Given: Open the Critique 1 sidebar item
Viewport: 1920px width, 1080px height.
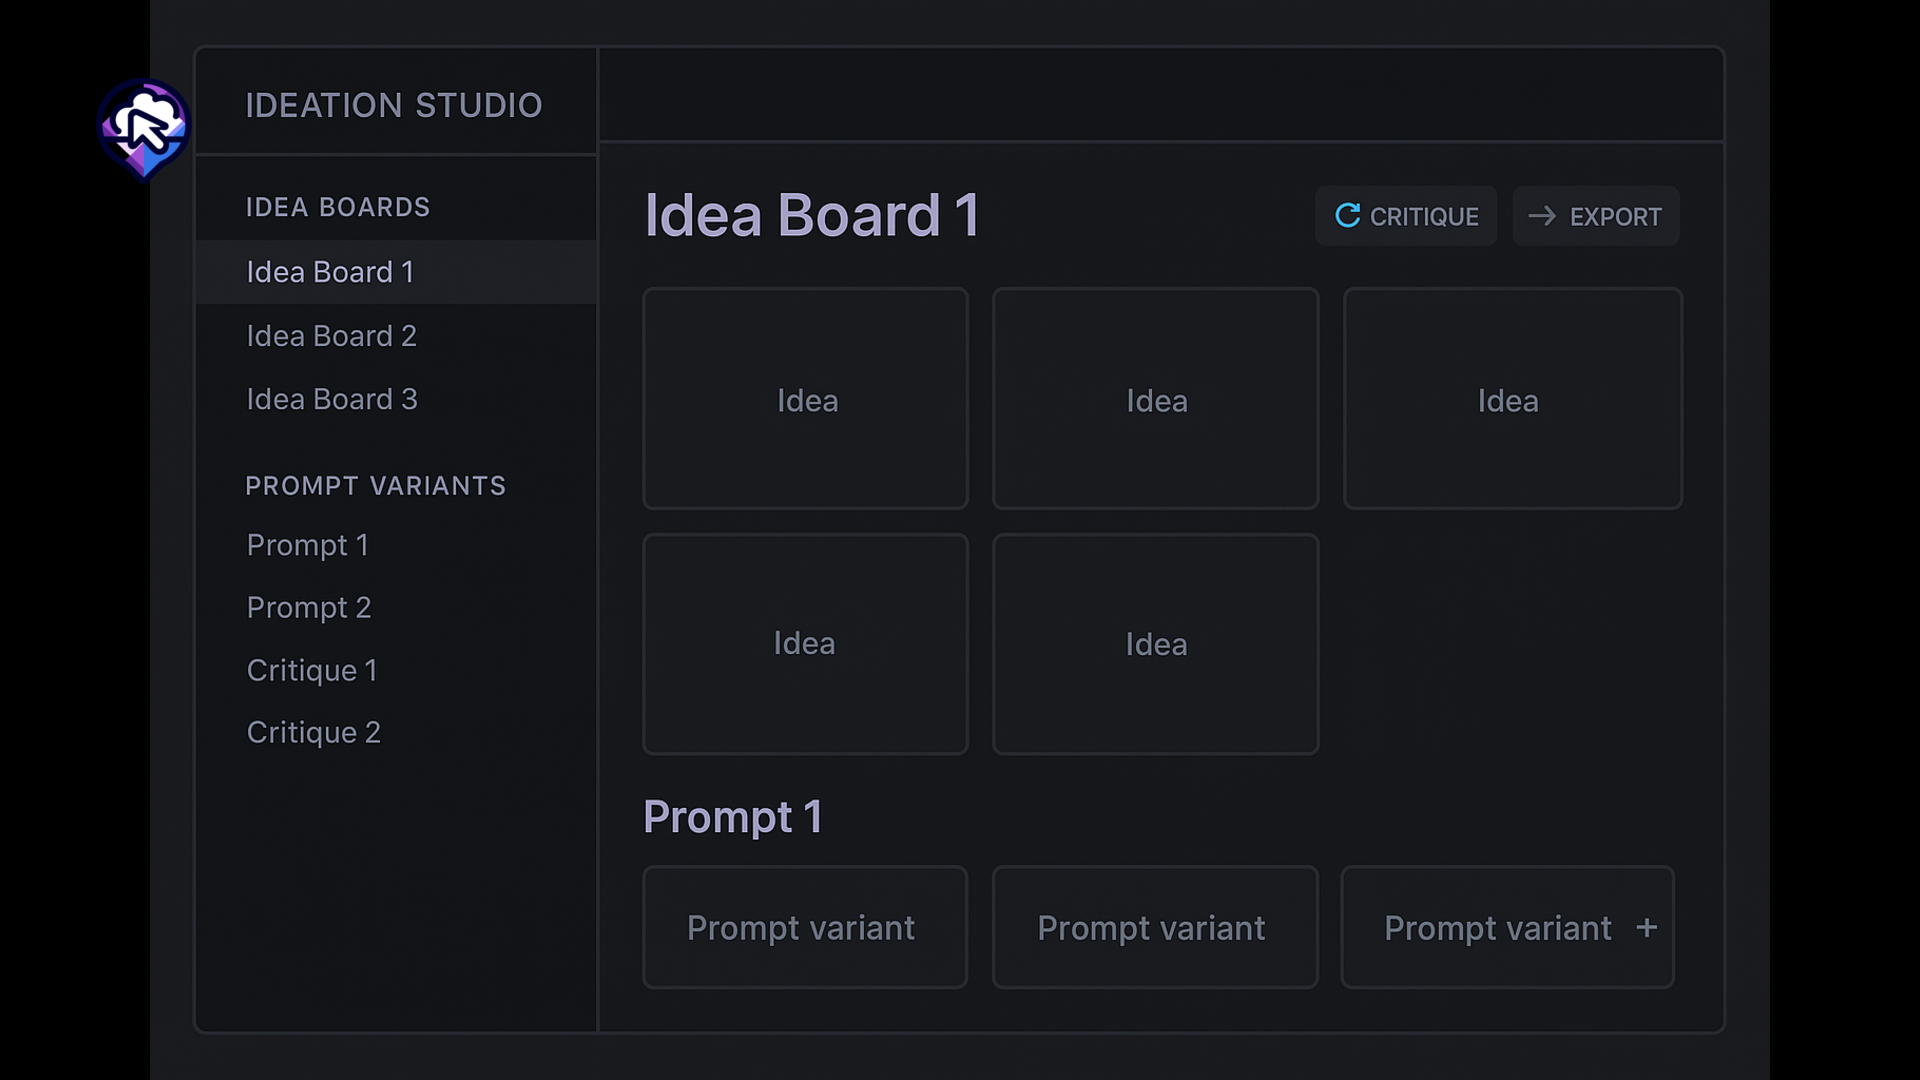Looking at the screenshot, I should (312, 670).
